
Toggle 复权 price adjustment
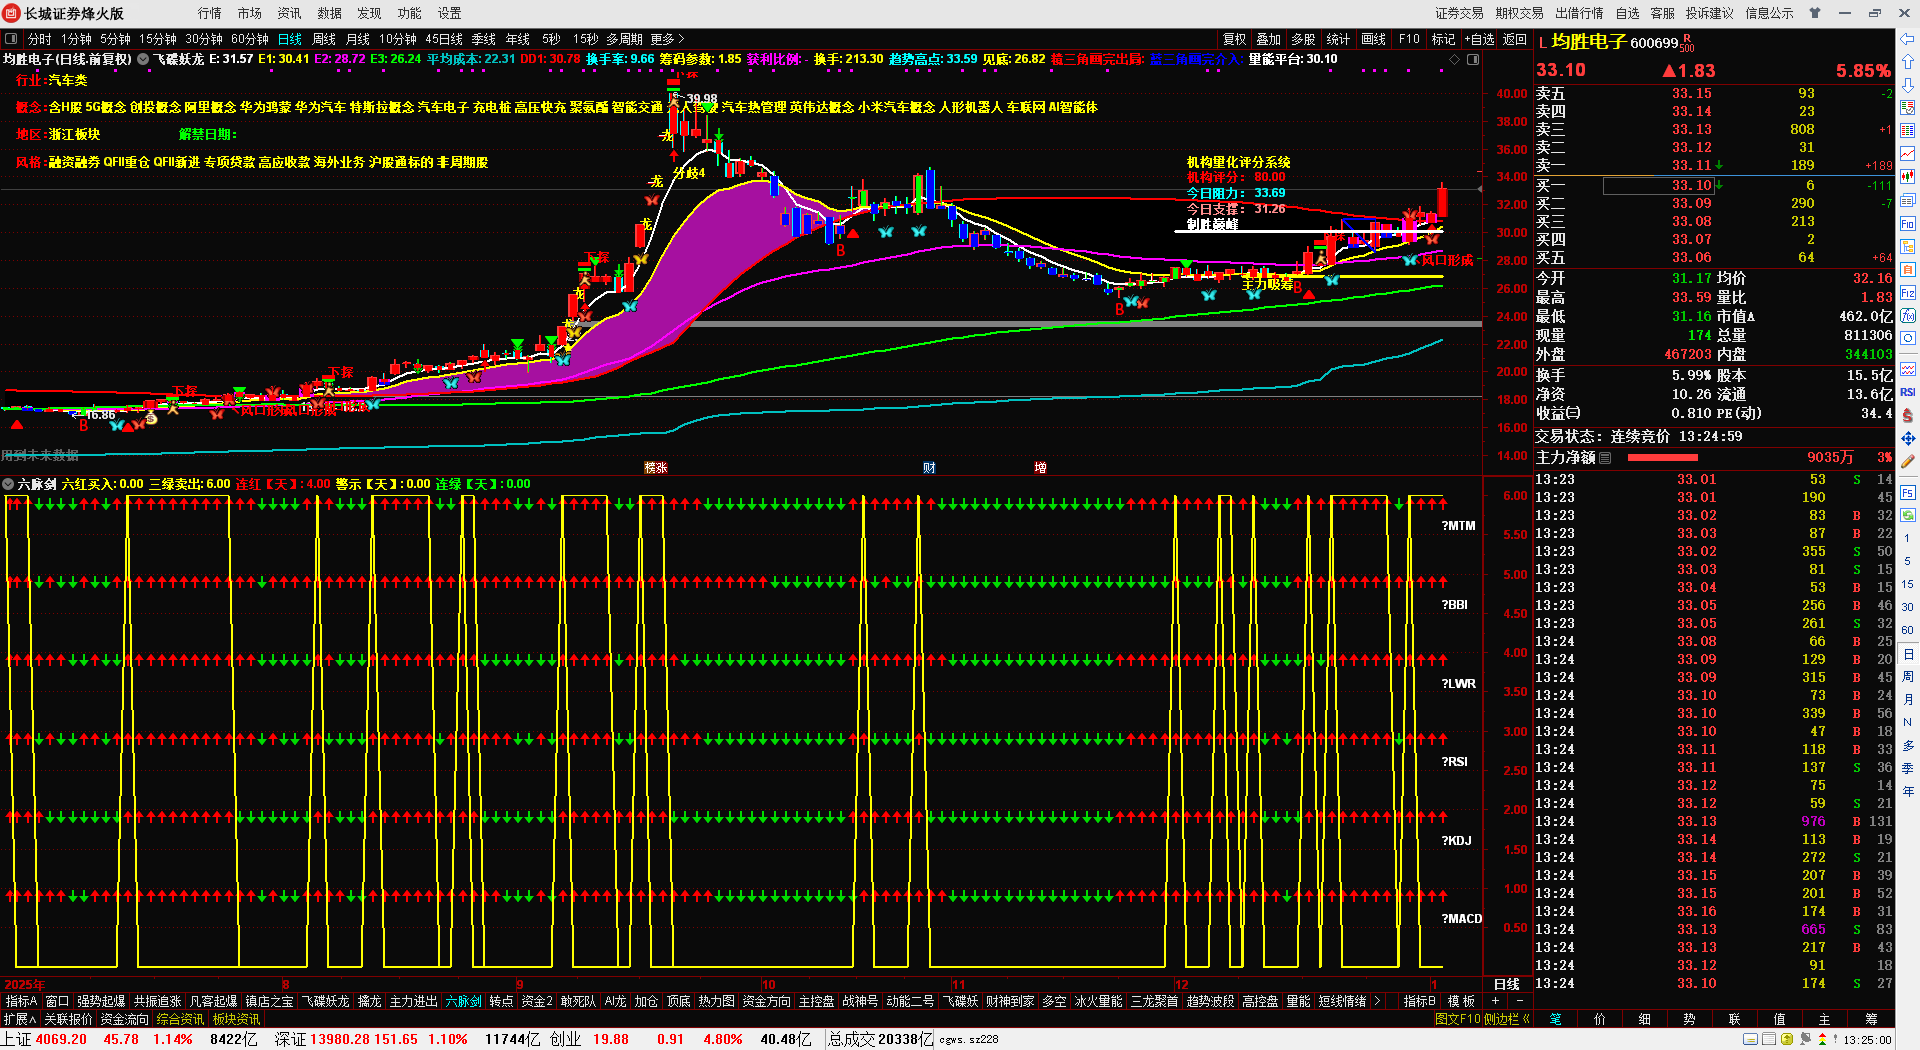click(1235, 39)
